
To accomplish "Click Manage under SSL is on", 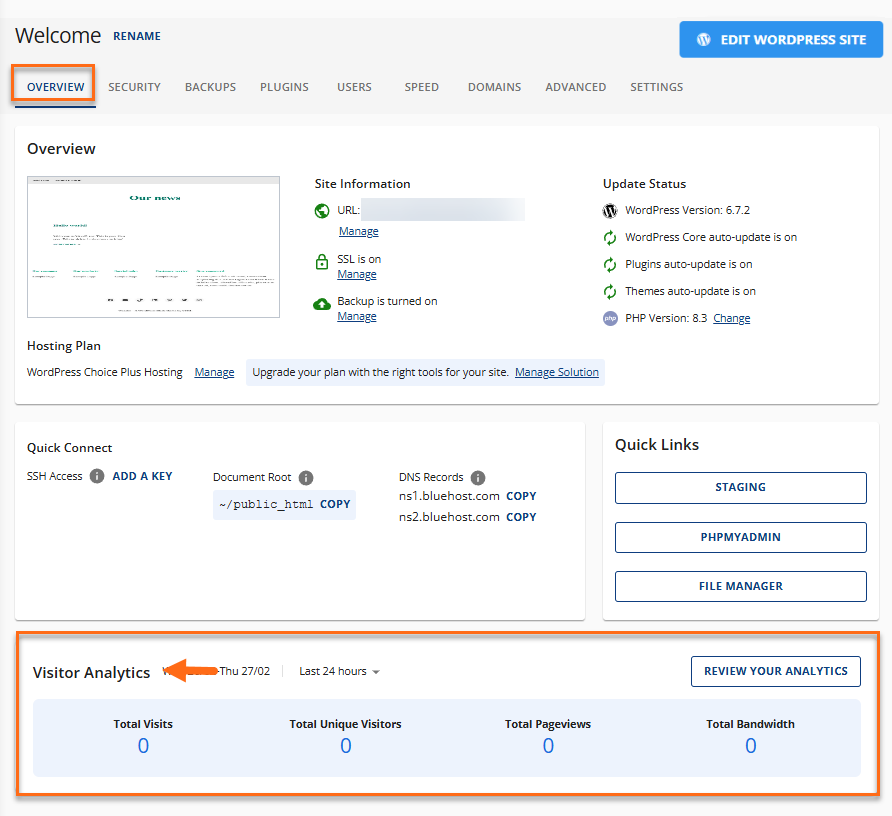I will coord(357,274).
